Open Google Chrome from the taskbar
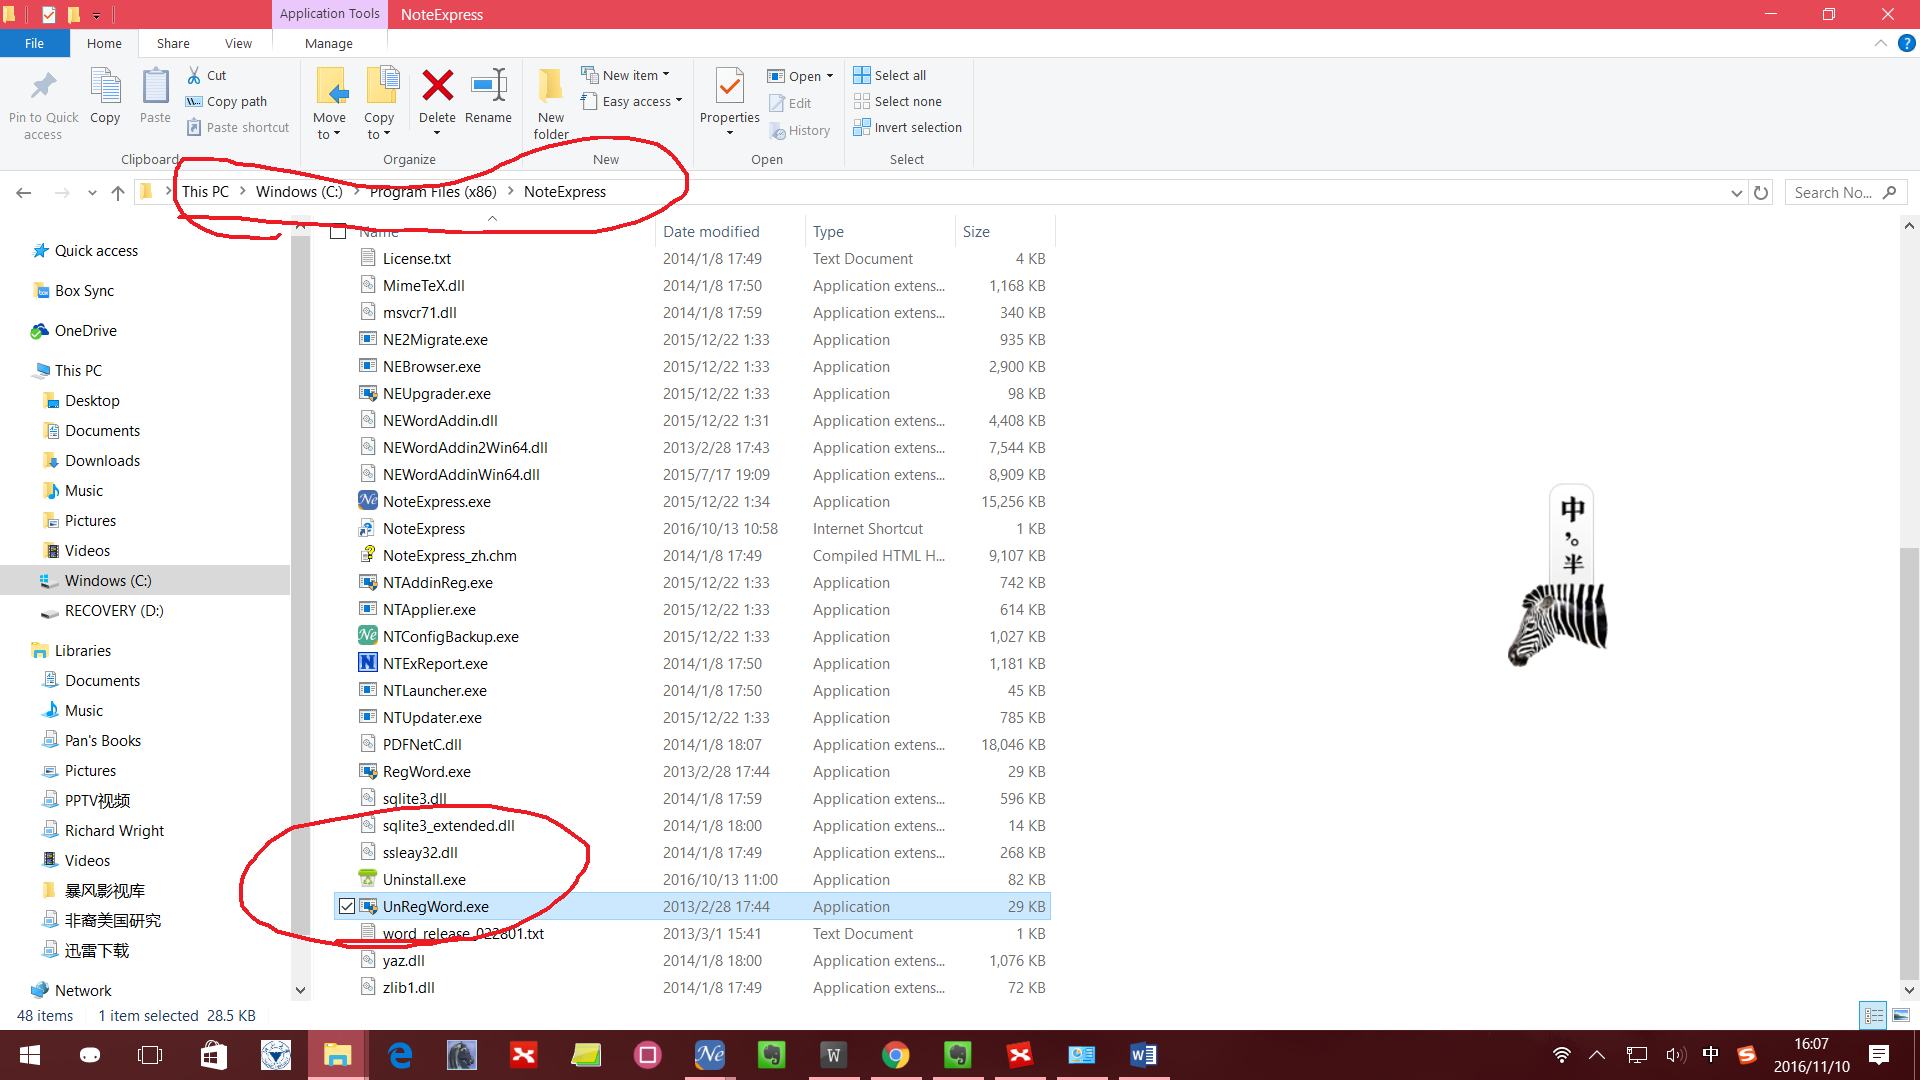The height and width of the screenshot is (1080, 1920). point(896,1055)
